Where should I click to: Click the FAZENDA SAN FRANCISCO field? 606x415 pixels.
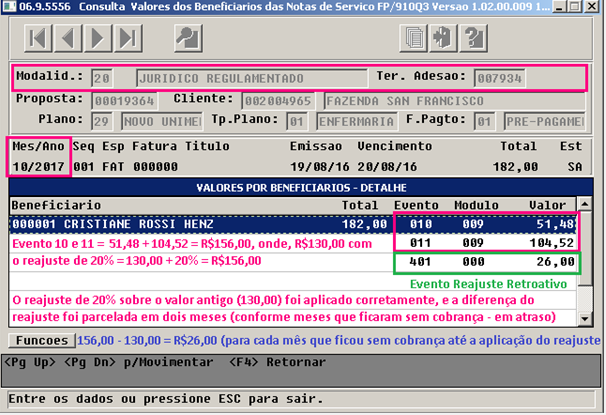(x=454, y=101)
